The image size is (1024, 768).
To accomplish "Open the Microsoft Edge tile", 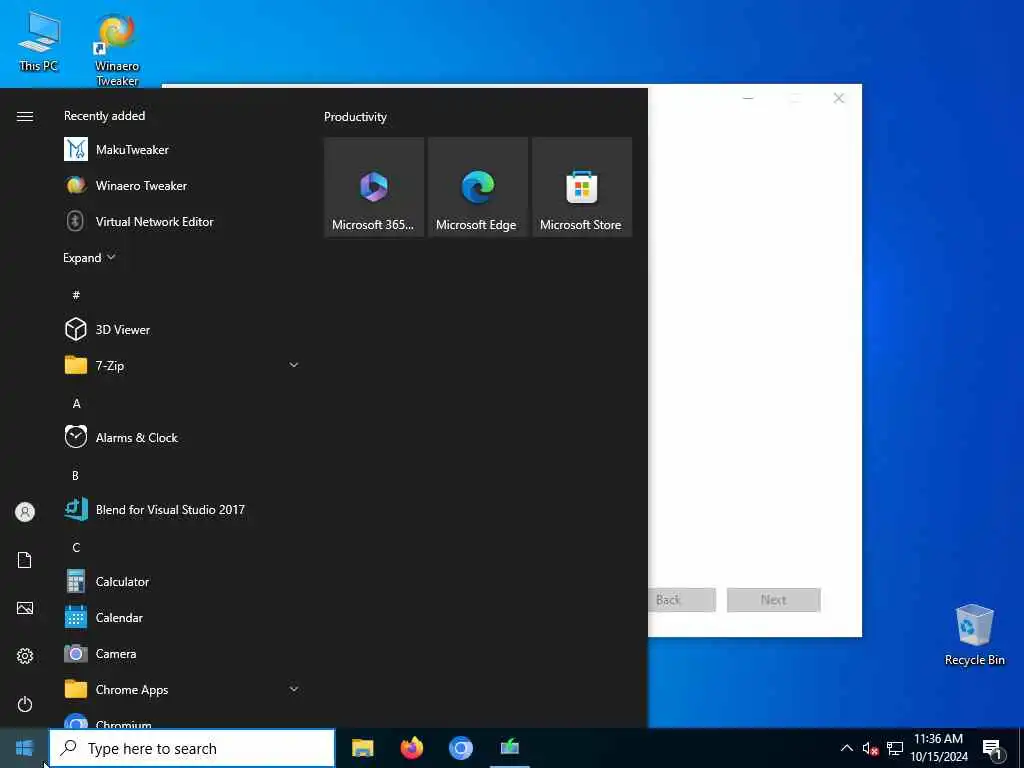I will [x=477, y=187].
